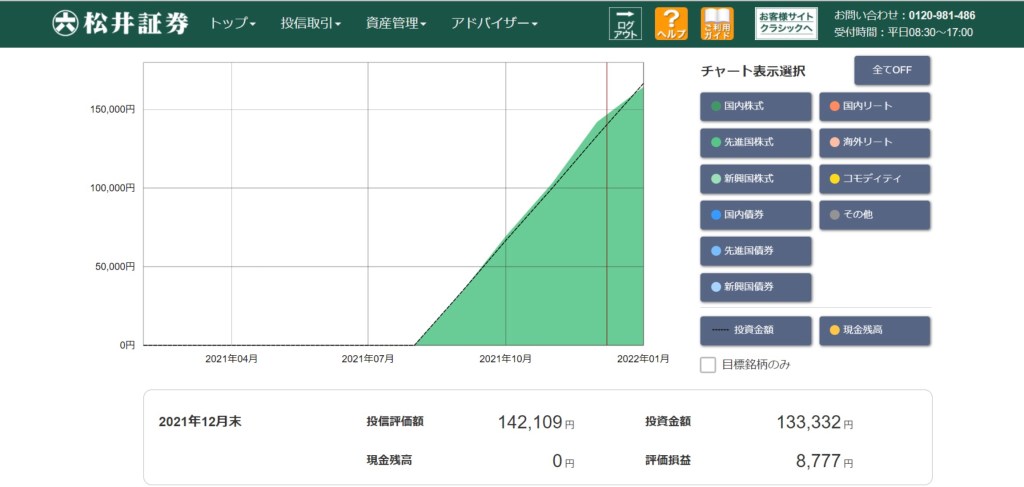This screenshot has width=1024, height=487.
Task: Click the ログアウト logout icon
Action: (x=625, y=23)
